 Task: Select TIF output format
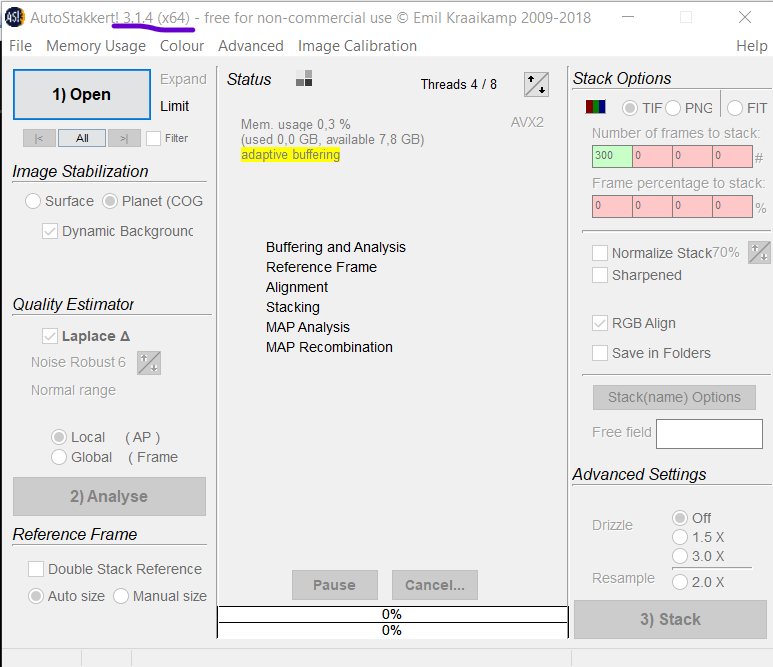630,108
